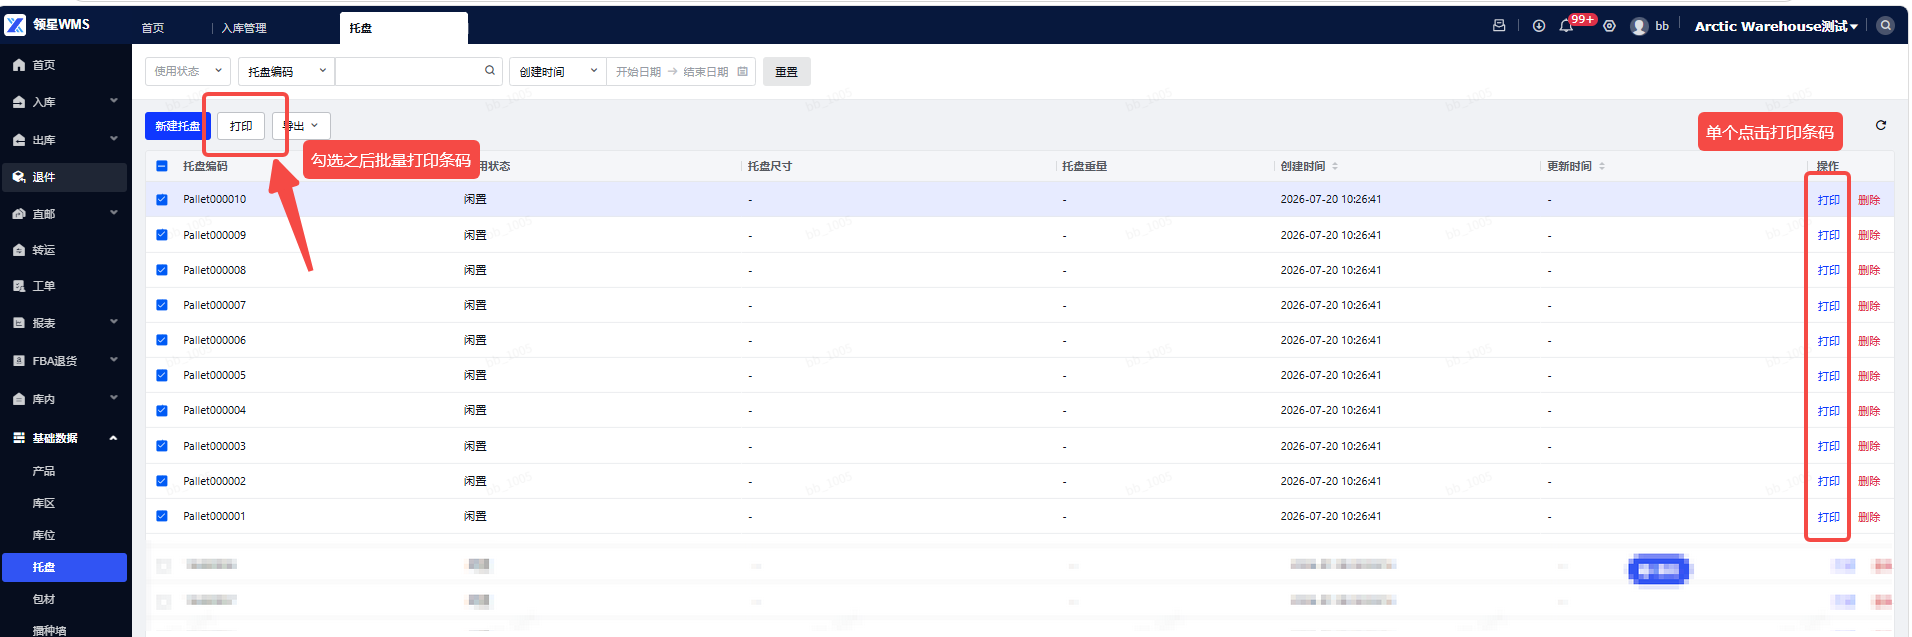This screenshot has height=637, width=1912.
Task: Click the 首页 home icon in sidebar
Action: [19, 65]
